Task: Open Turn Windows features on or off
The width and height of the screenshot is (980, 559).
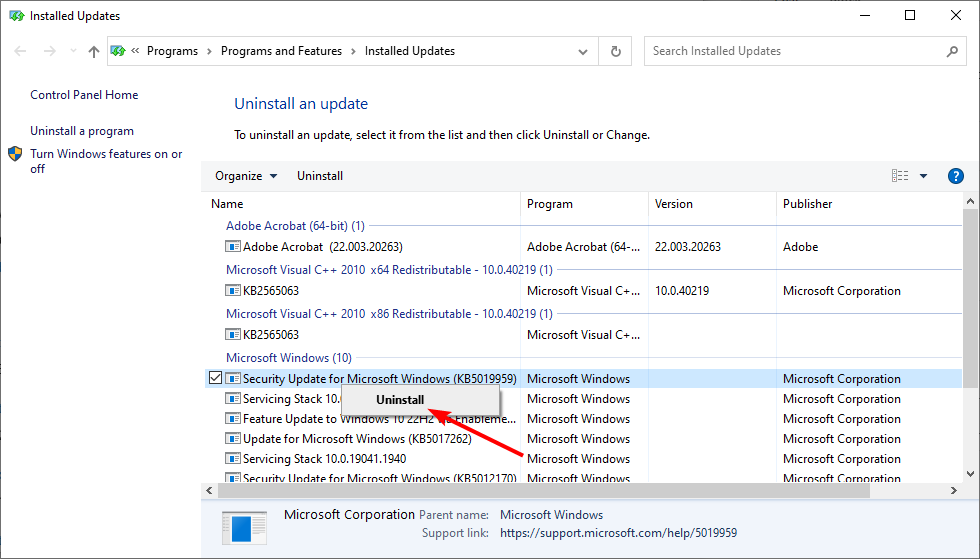Action: (x=106, y=161)
